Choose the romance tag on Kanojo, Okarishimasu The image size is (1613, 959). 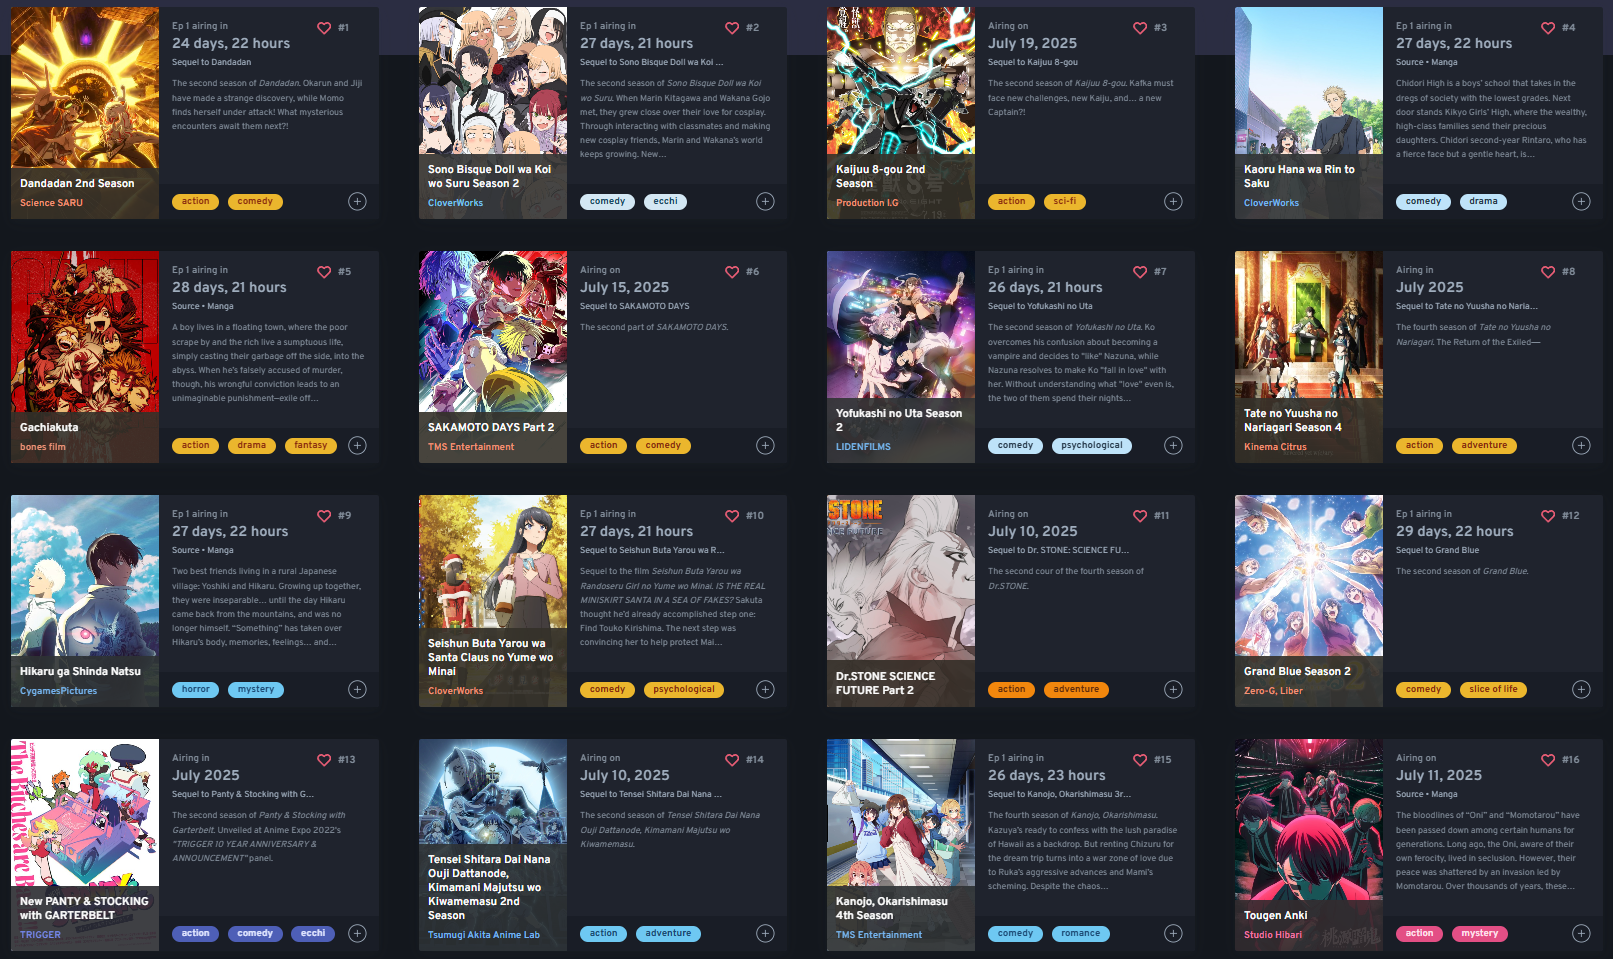click(1081, 933)
